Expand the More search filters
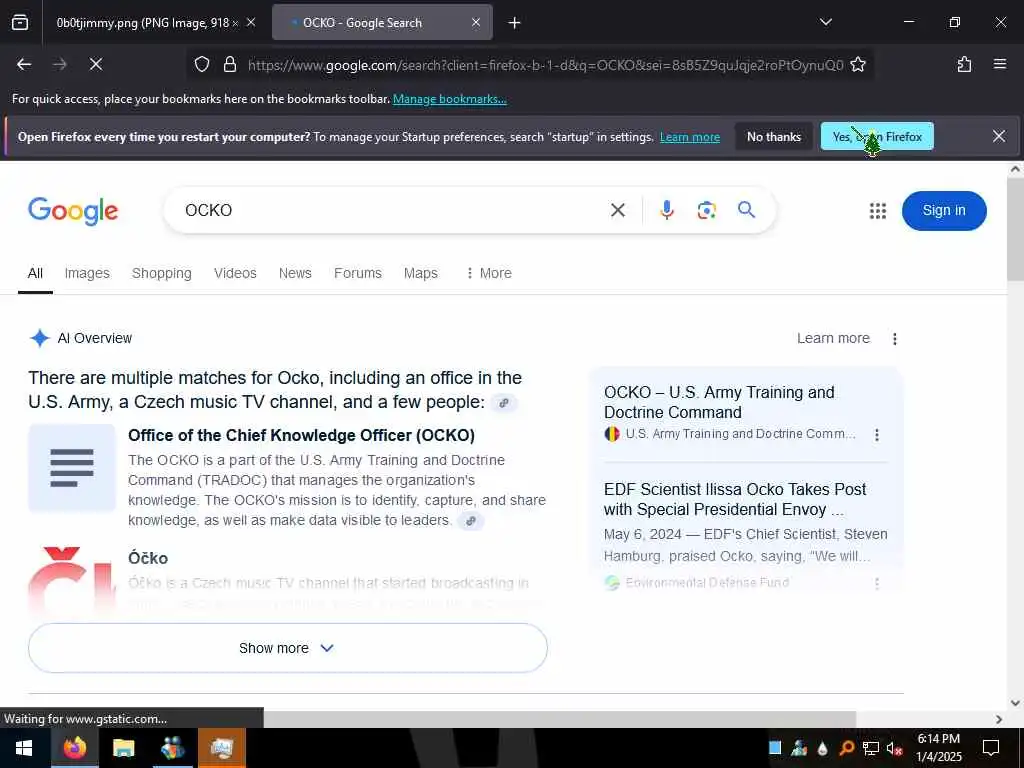The height and width of the screenshot is (768, 1024). pos(488,274)
